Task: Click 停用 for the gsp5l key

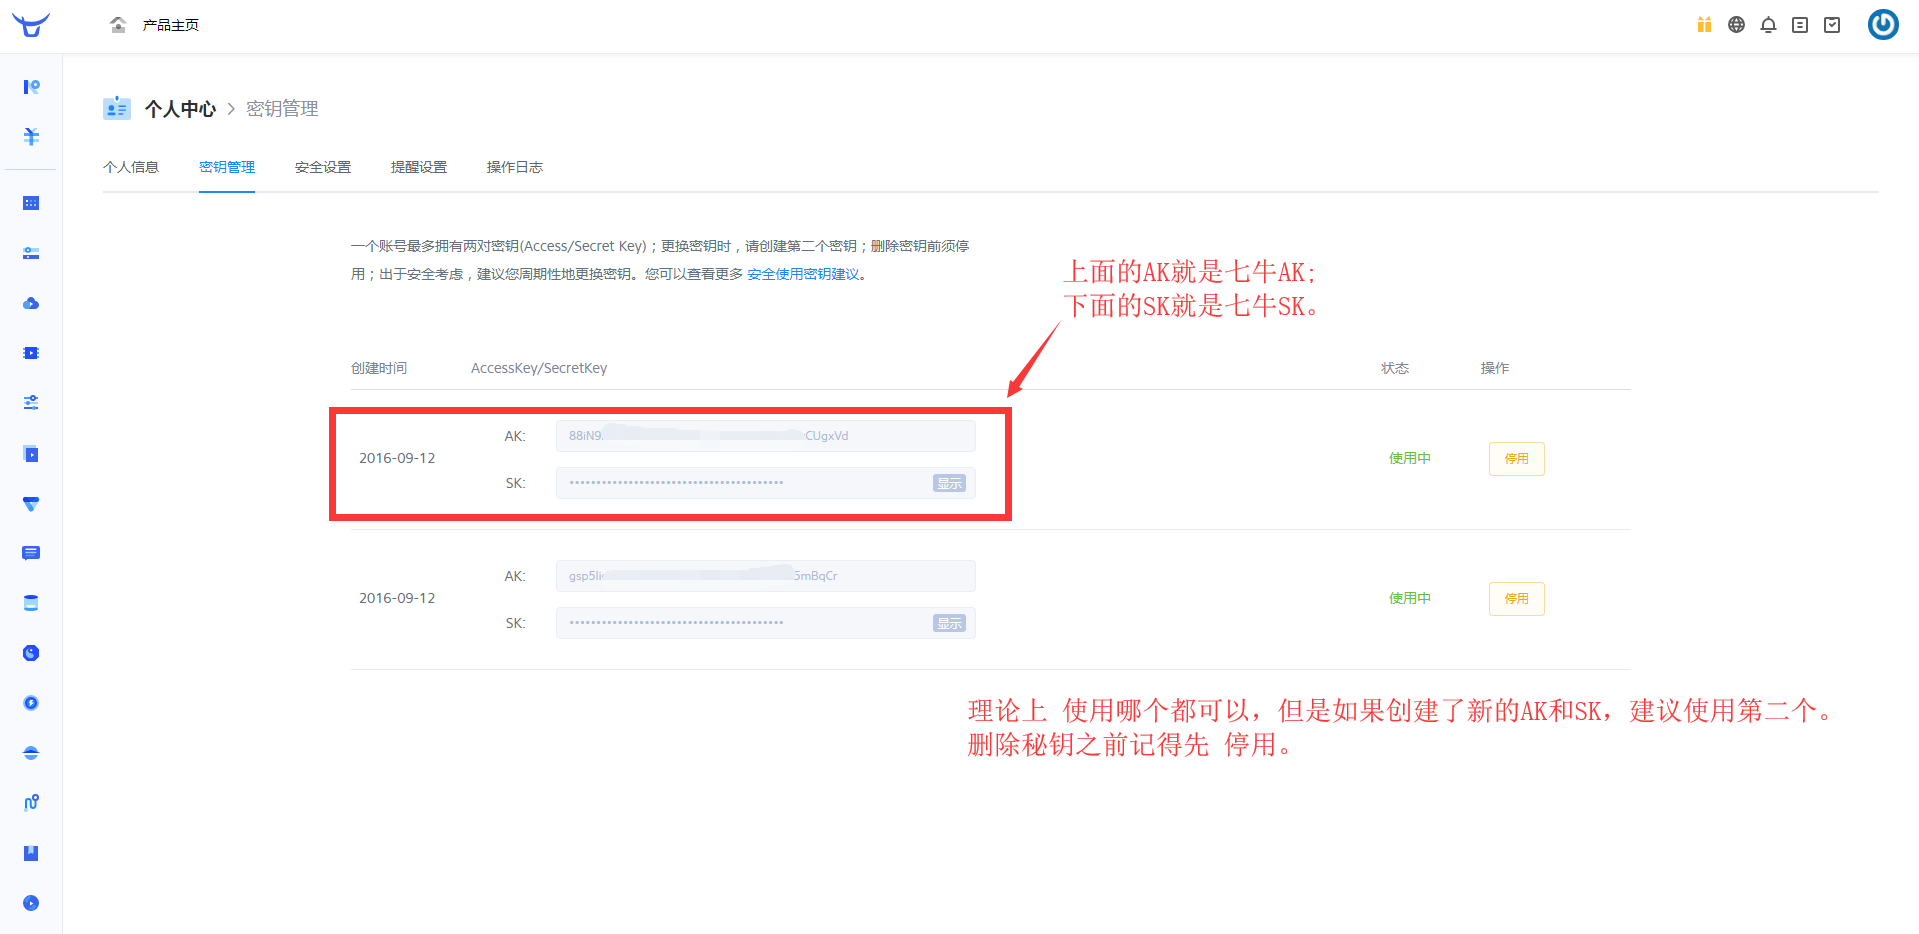Action: coord(1516,599)
